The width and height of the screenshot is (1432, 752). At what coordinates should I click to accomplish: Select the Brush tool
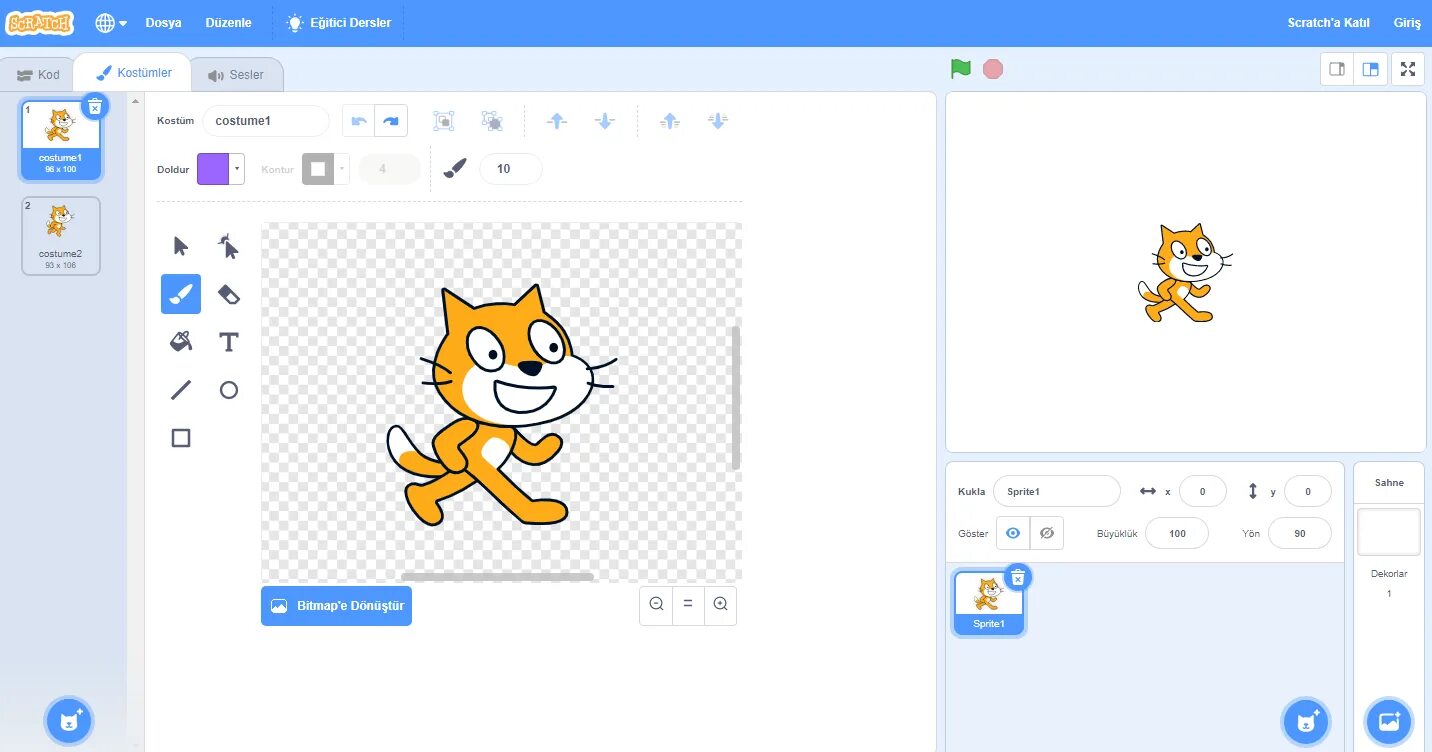(181, 294)
